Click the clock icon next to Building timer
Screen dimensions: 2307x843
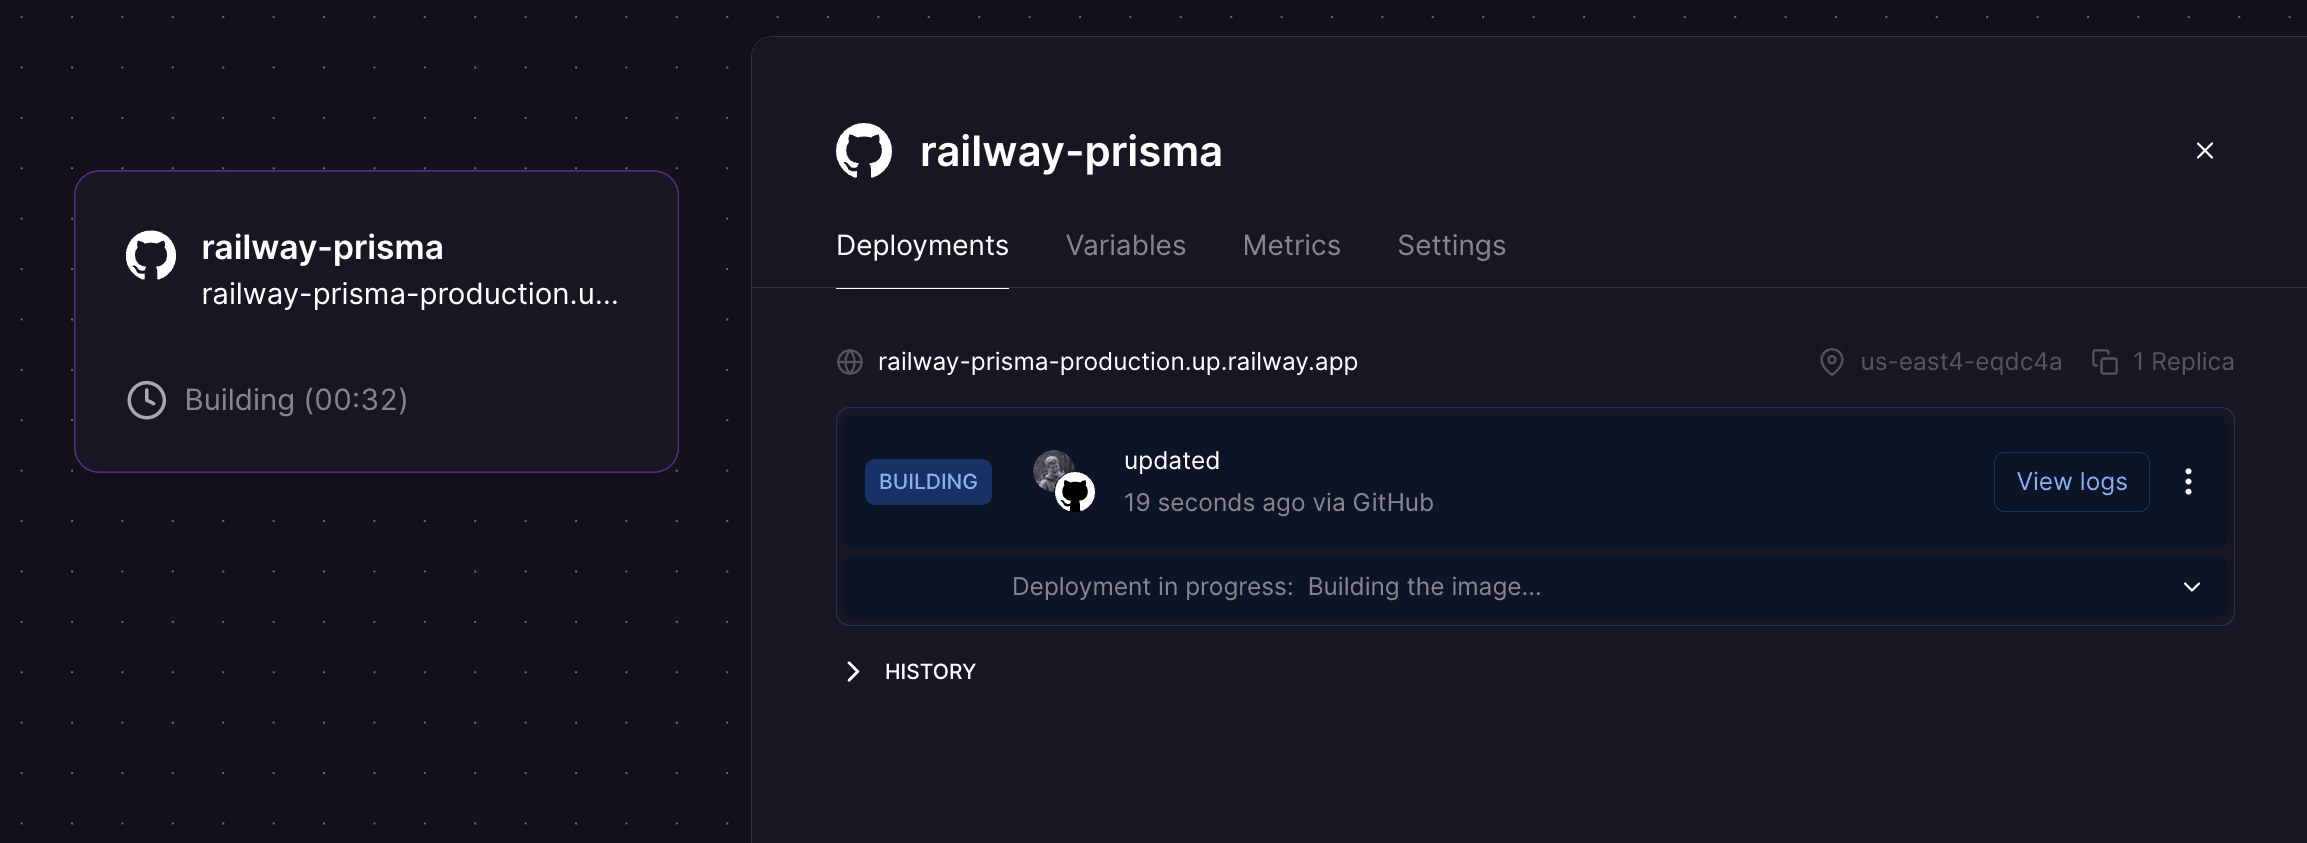click(146, 399)
